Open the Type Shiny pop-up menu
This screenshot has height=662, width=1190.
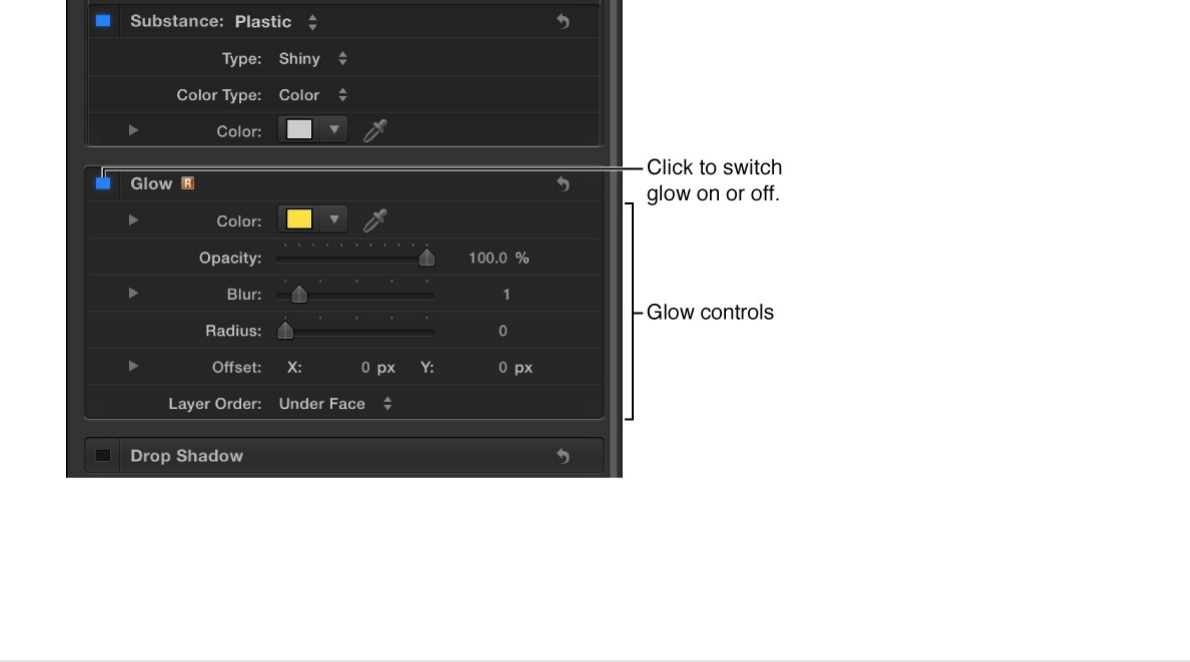pos(313,59)
